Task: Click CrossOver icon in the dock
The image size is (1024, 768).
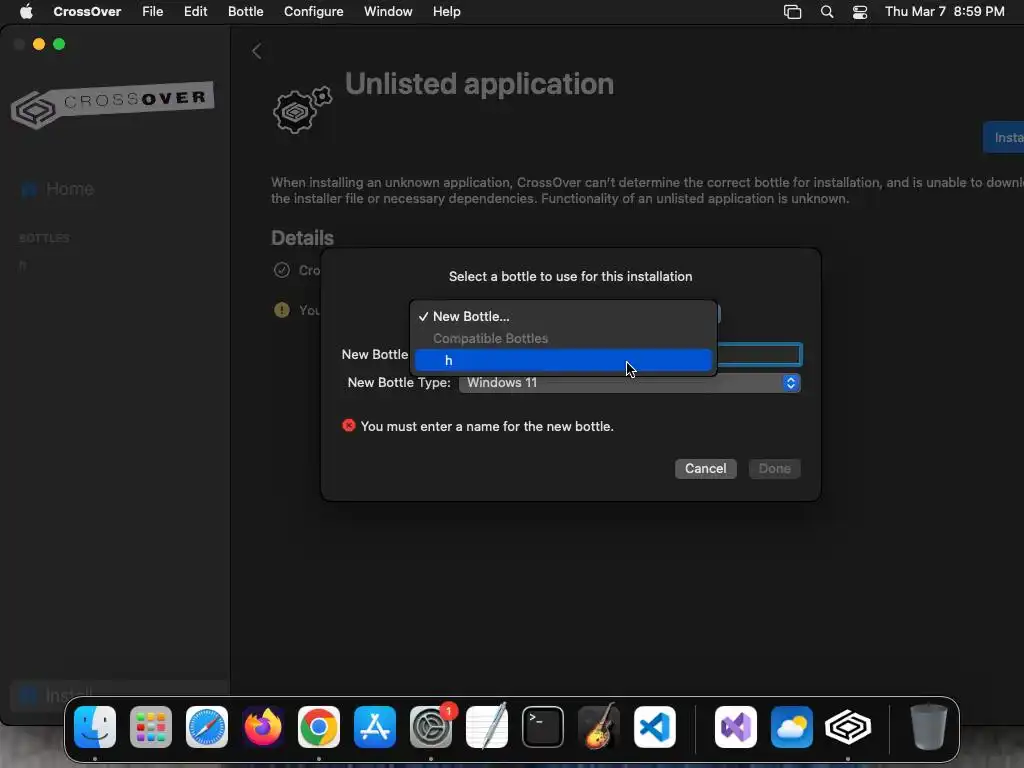Action: point(848,727)
